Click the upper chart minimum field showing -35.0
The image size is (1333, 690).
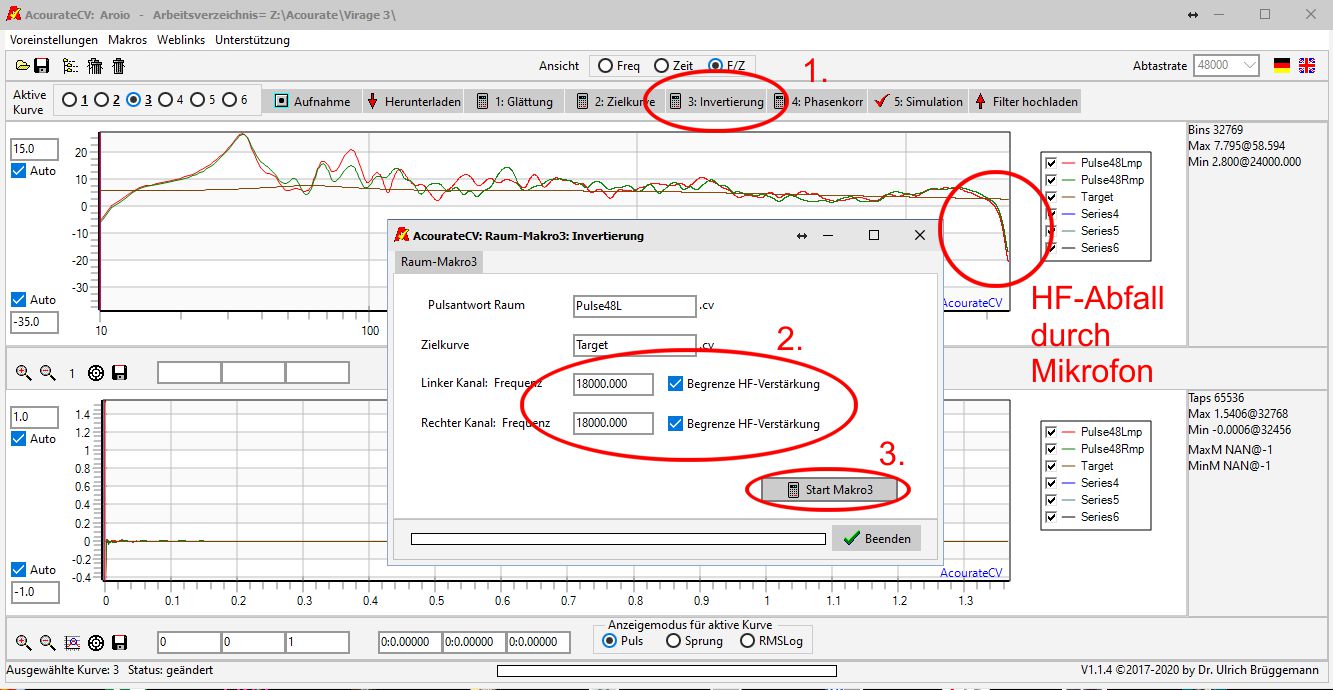click(x=35, y=322)
